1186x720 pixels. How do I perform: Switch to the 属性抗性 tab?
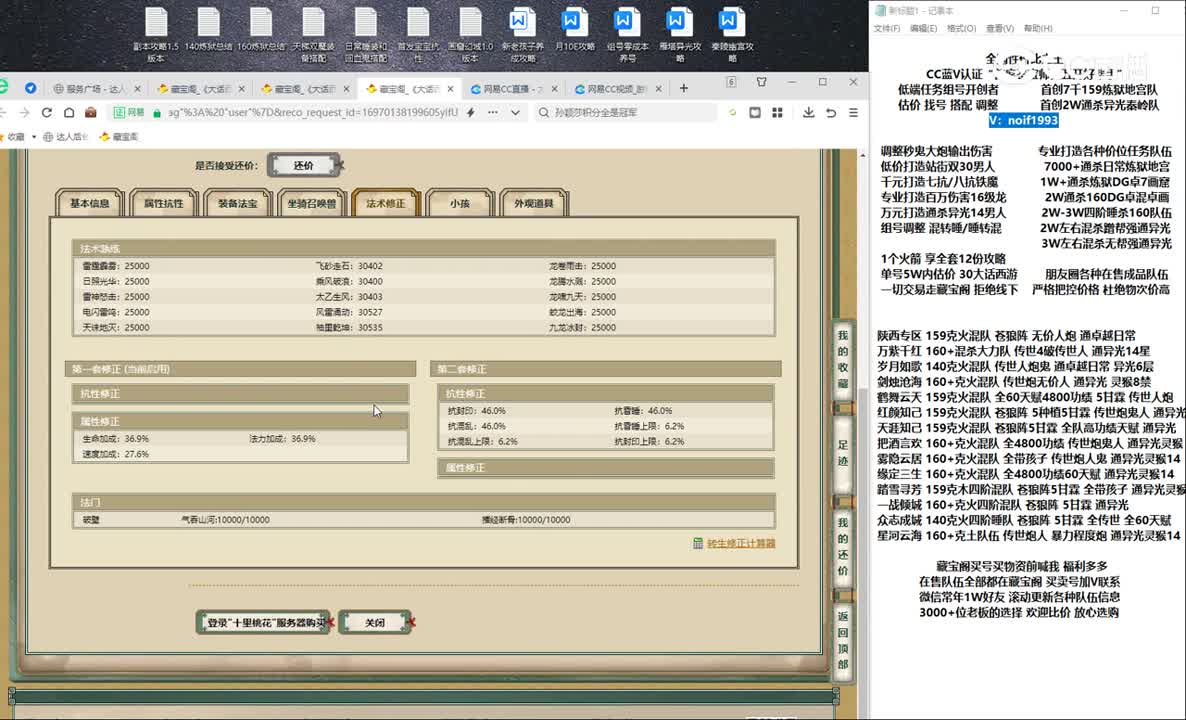(x=163, y=203)
